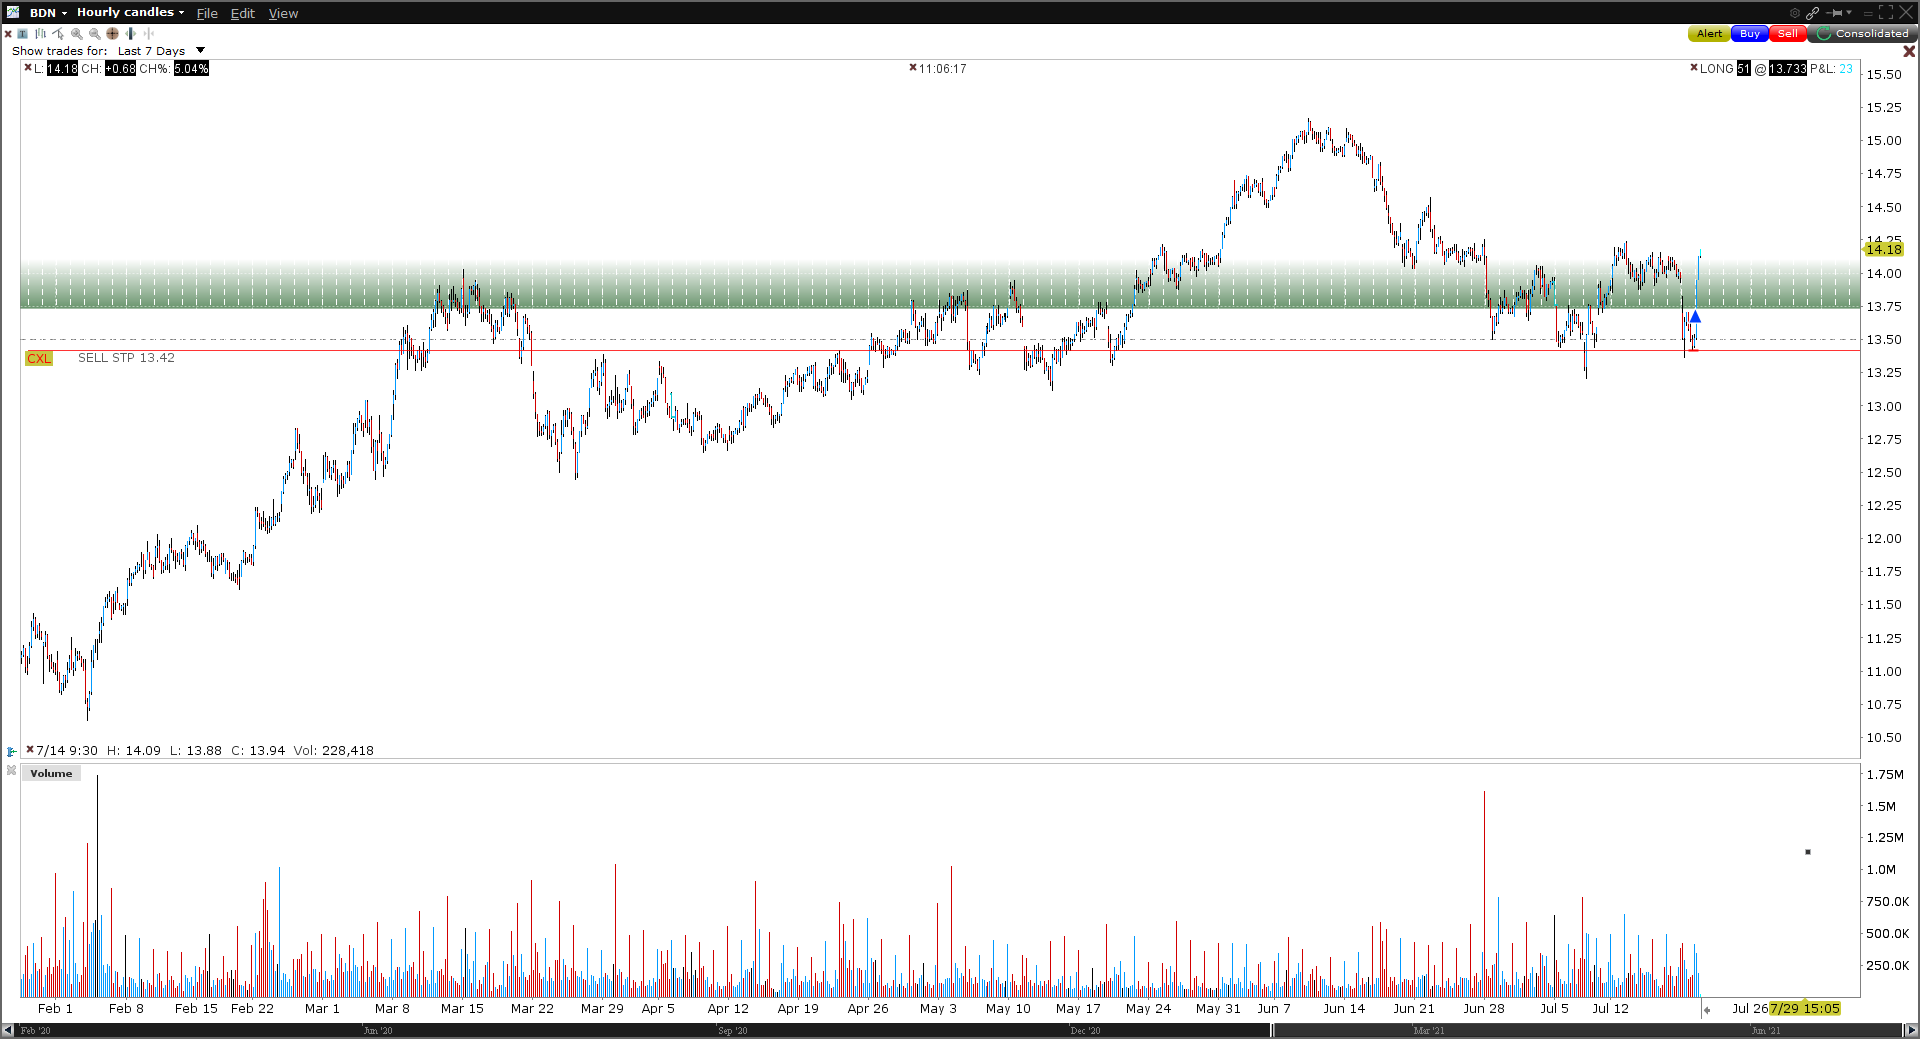Viewport: 1920px width, 1039px height.
Task: Click the 14.18 current price tag
Action: pos(1884,249)
